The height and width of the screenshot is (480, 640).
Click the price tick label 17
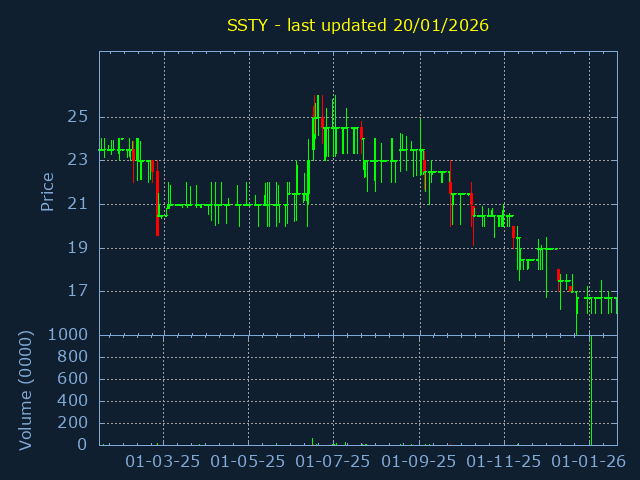(78, 291)
